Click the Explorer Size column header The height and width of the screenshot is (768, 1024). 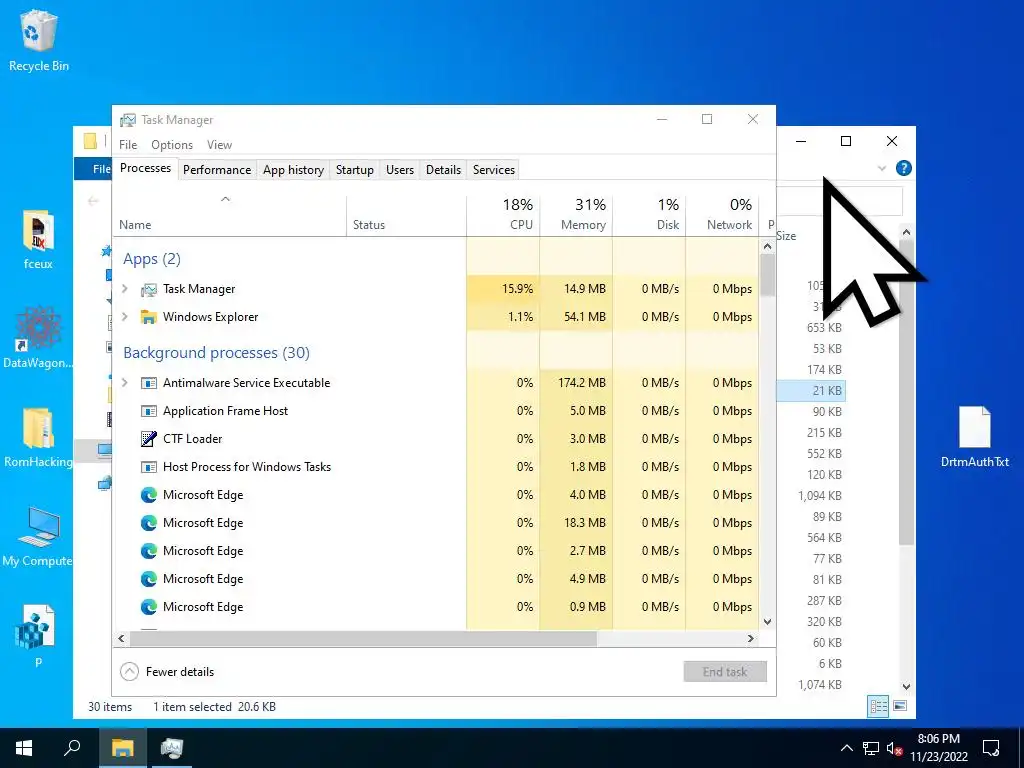pyautogui.click(x=786, y=236)
